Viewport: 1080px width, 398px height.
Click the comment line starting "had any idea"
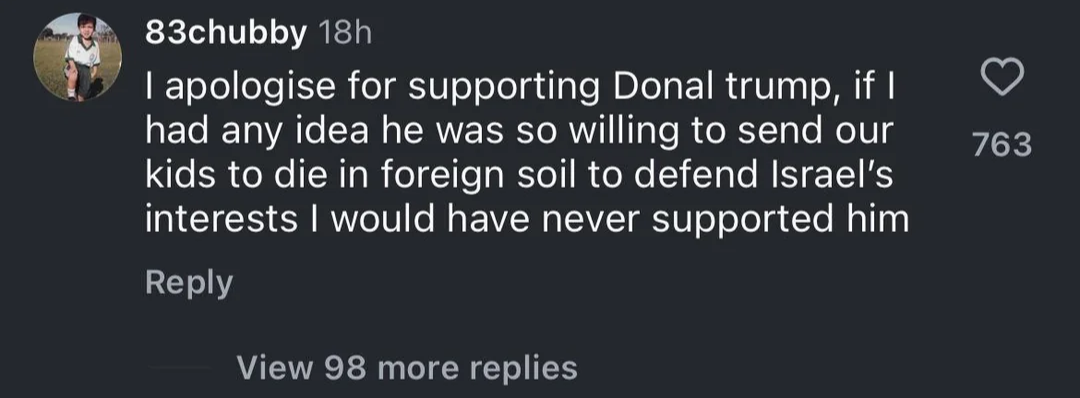(519, 132)
